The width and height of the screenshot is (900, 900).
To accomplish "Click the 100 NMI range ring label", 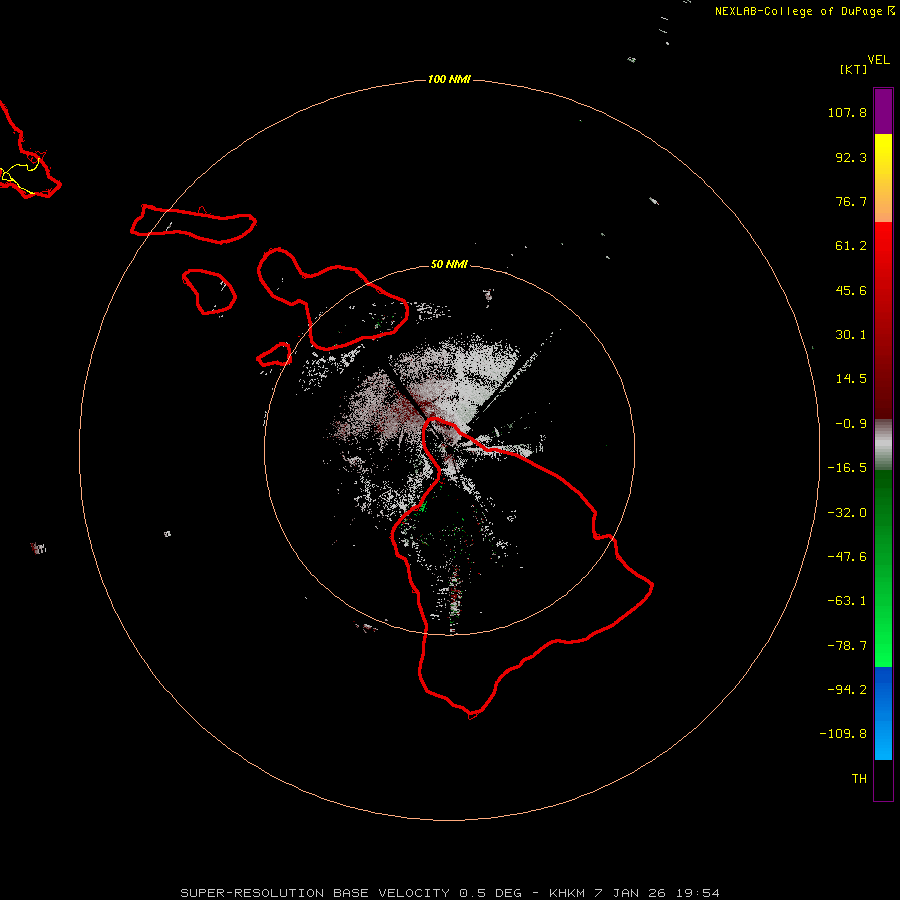I will click(449, 79).
